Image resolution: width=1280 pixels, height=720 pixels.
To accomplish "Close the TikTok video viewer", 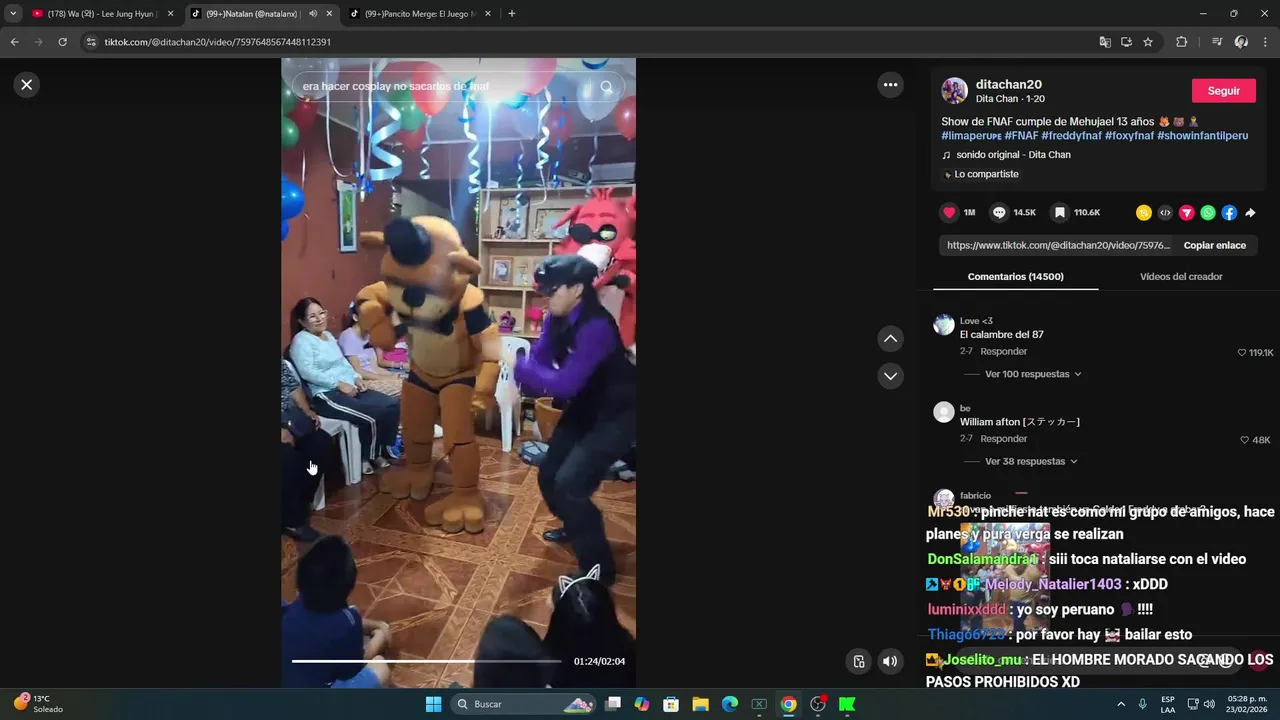I will pyautogui.click(x=27, y=85).
